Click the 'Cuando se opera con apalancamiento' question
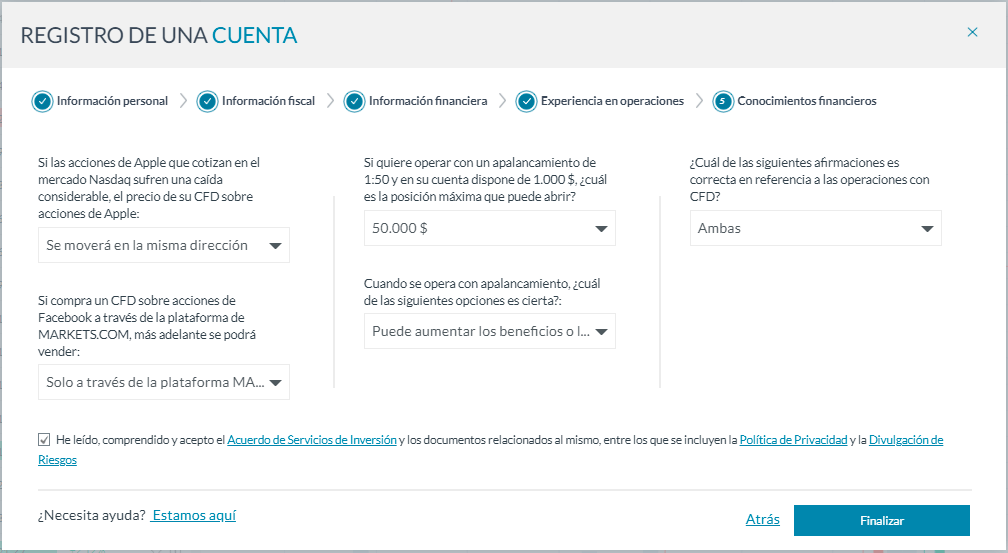This screenshot has height=553, width=1008. pyautogui.click(x=482, y=292)
